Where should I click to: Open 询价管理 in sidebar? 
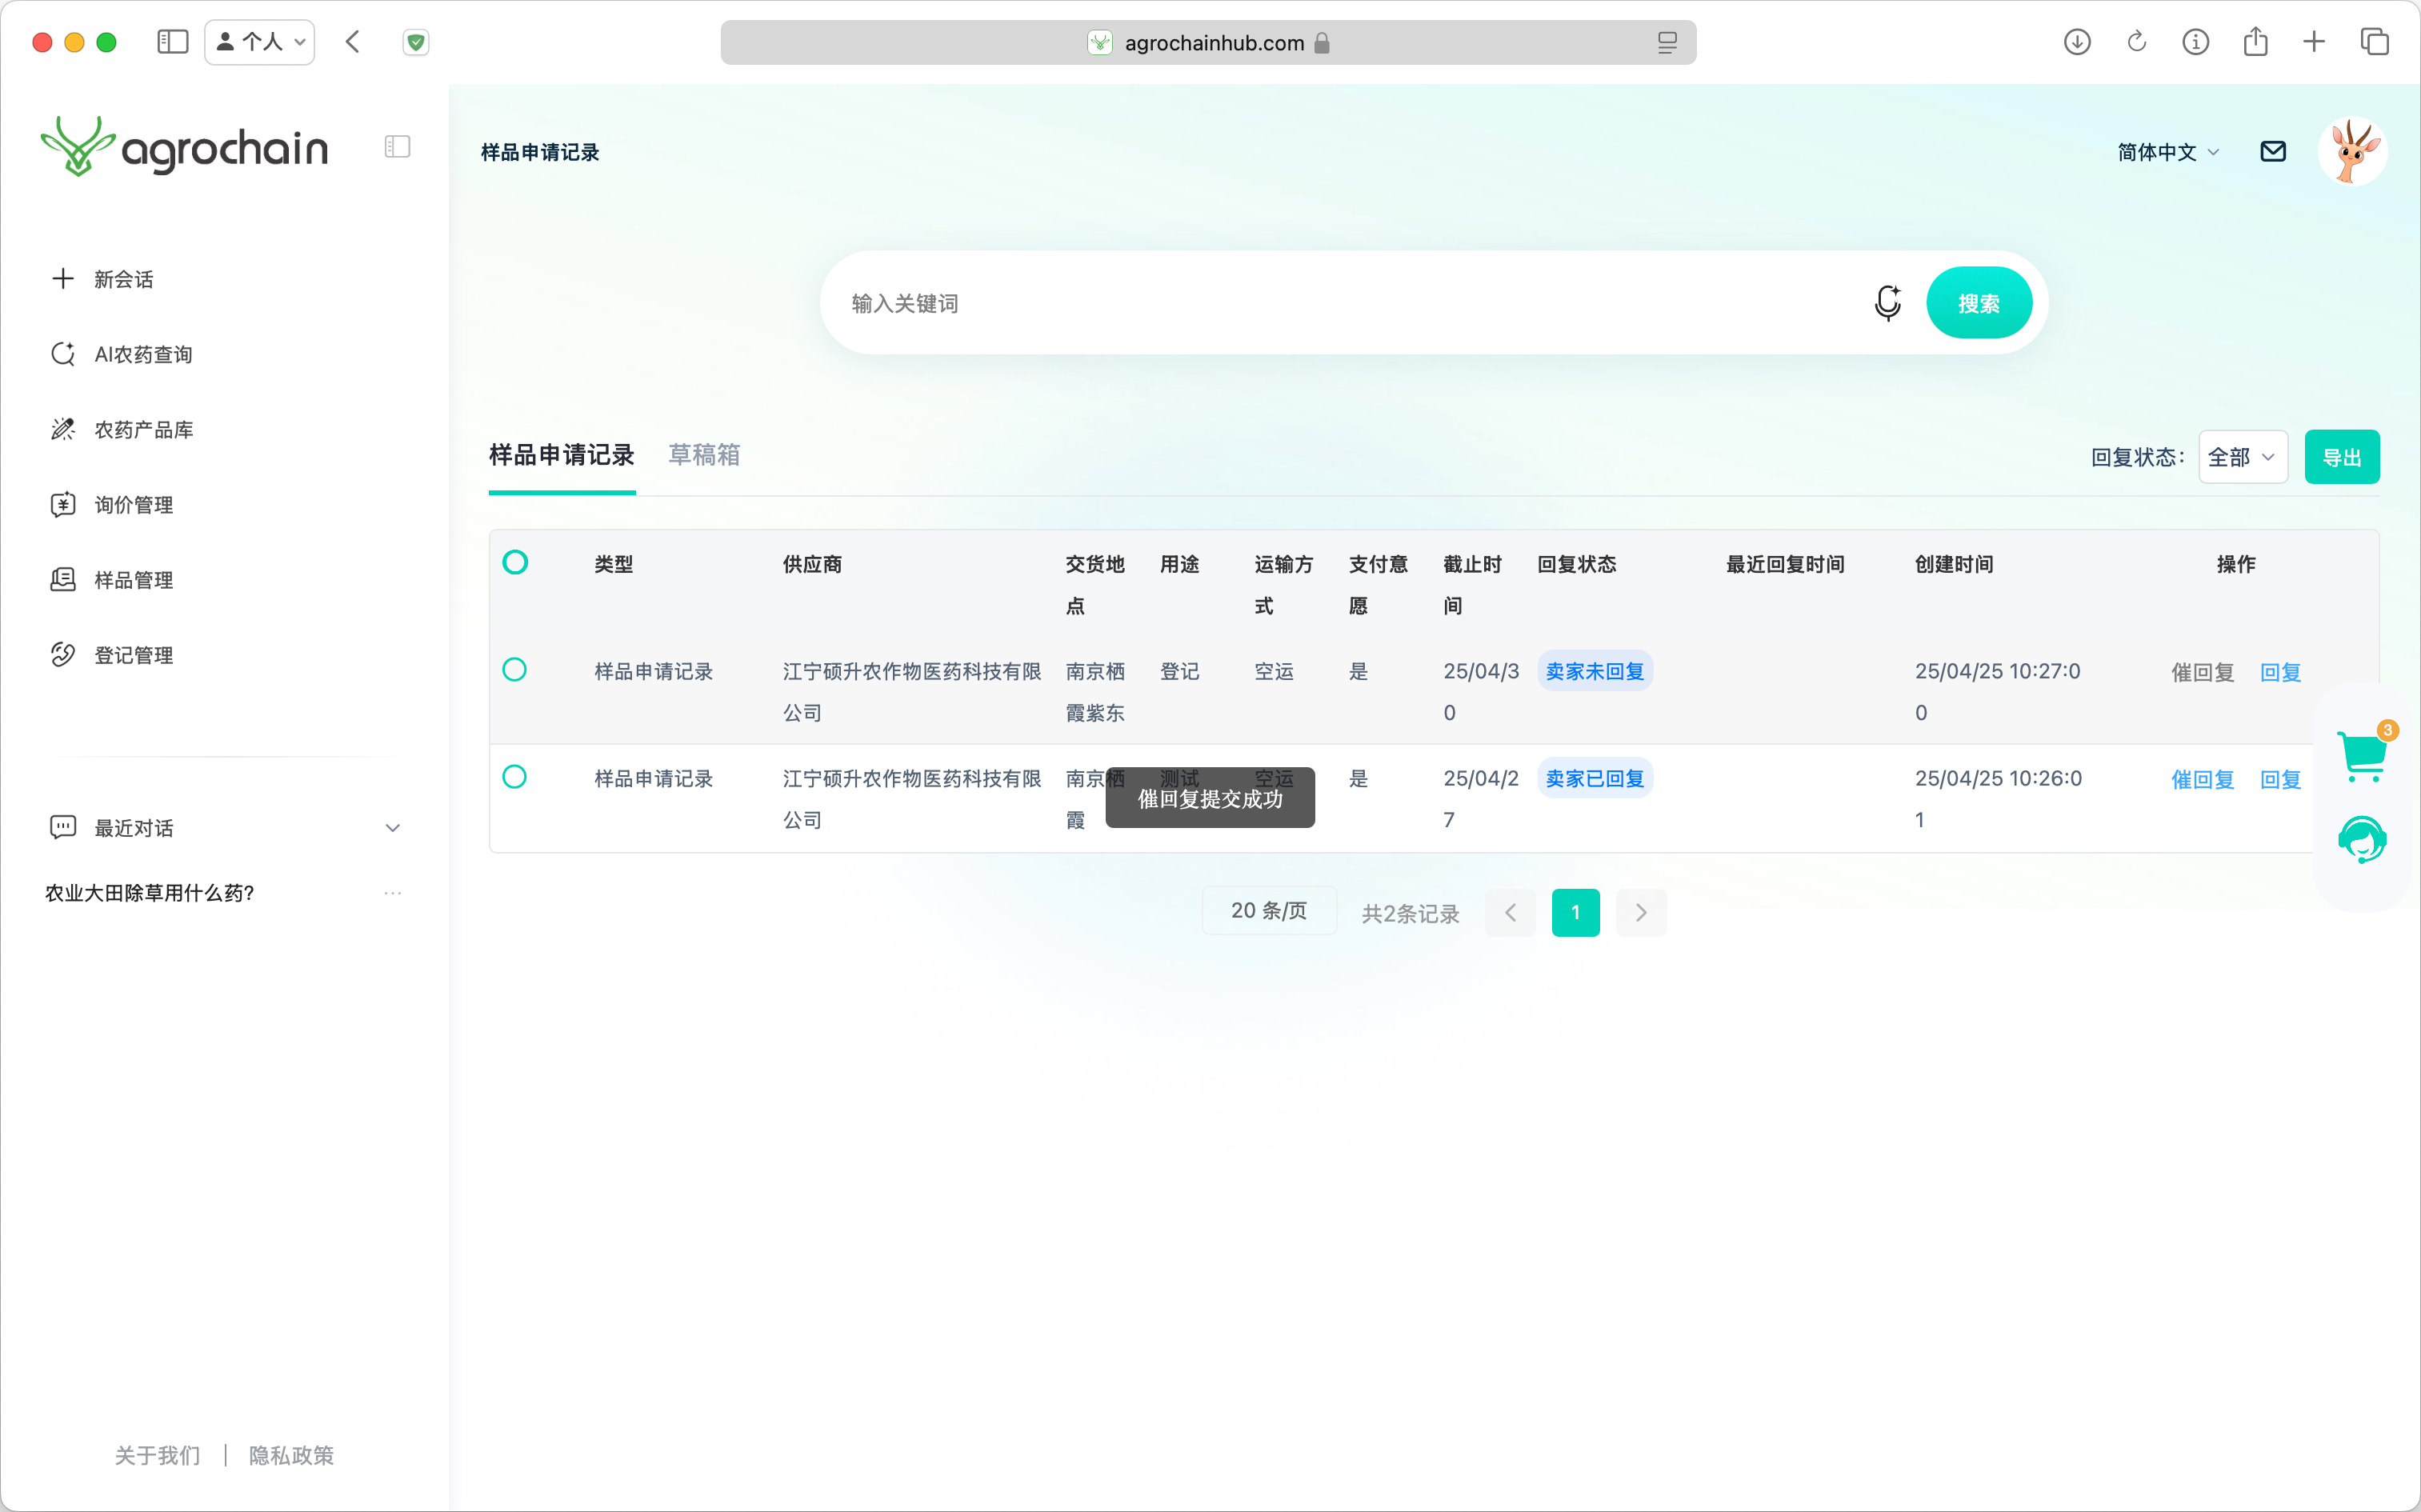click(133, 505)
